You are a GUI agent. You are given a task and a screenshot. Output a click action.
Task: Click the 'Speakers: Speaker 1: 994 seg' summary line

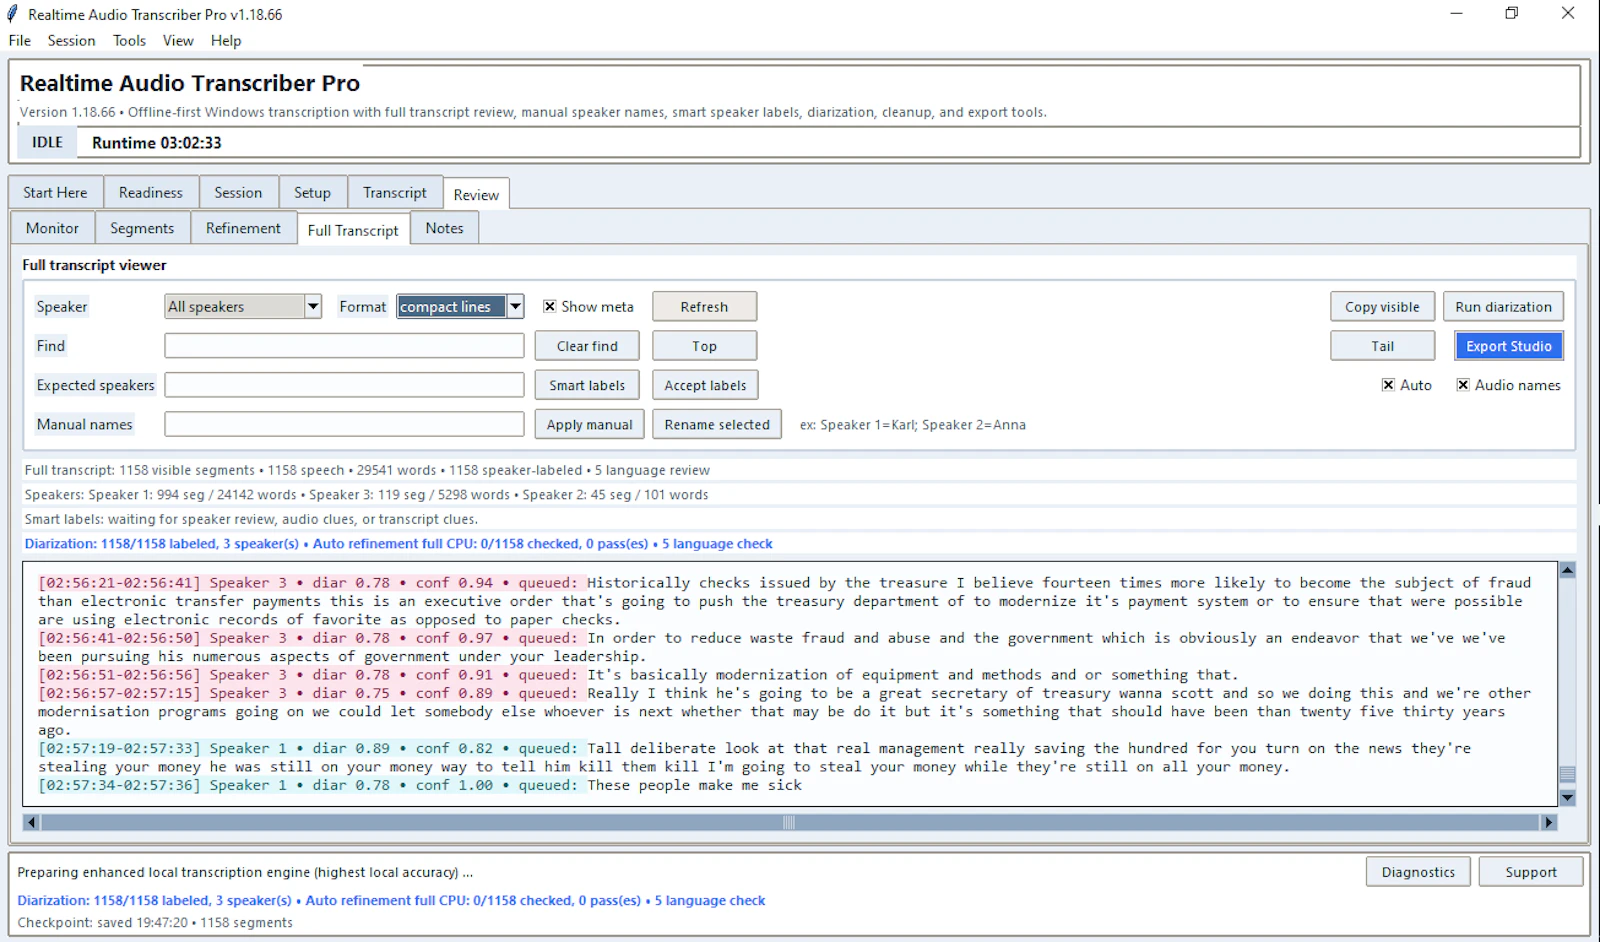[366, 495]
